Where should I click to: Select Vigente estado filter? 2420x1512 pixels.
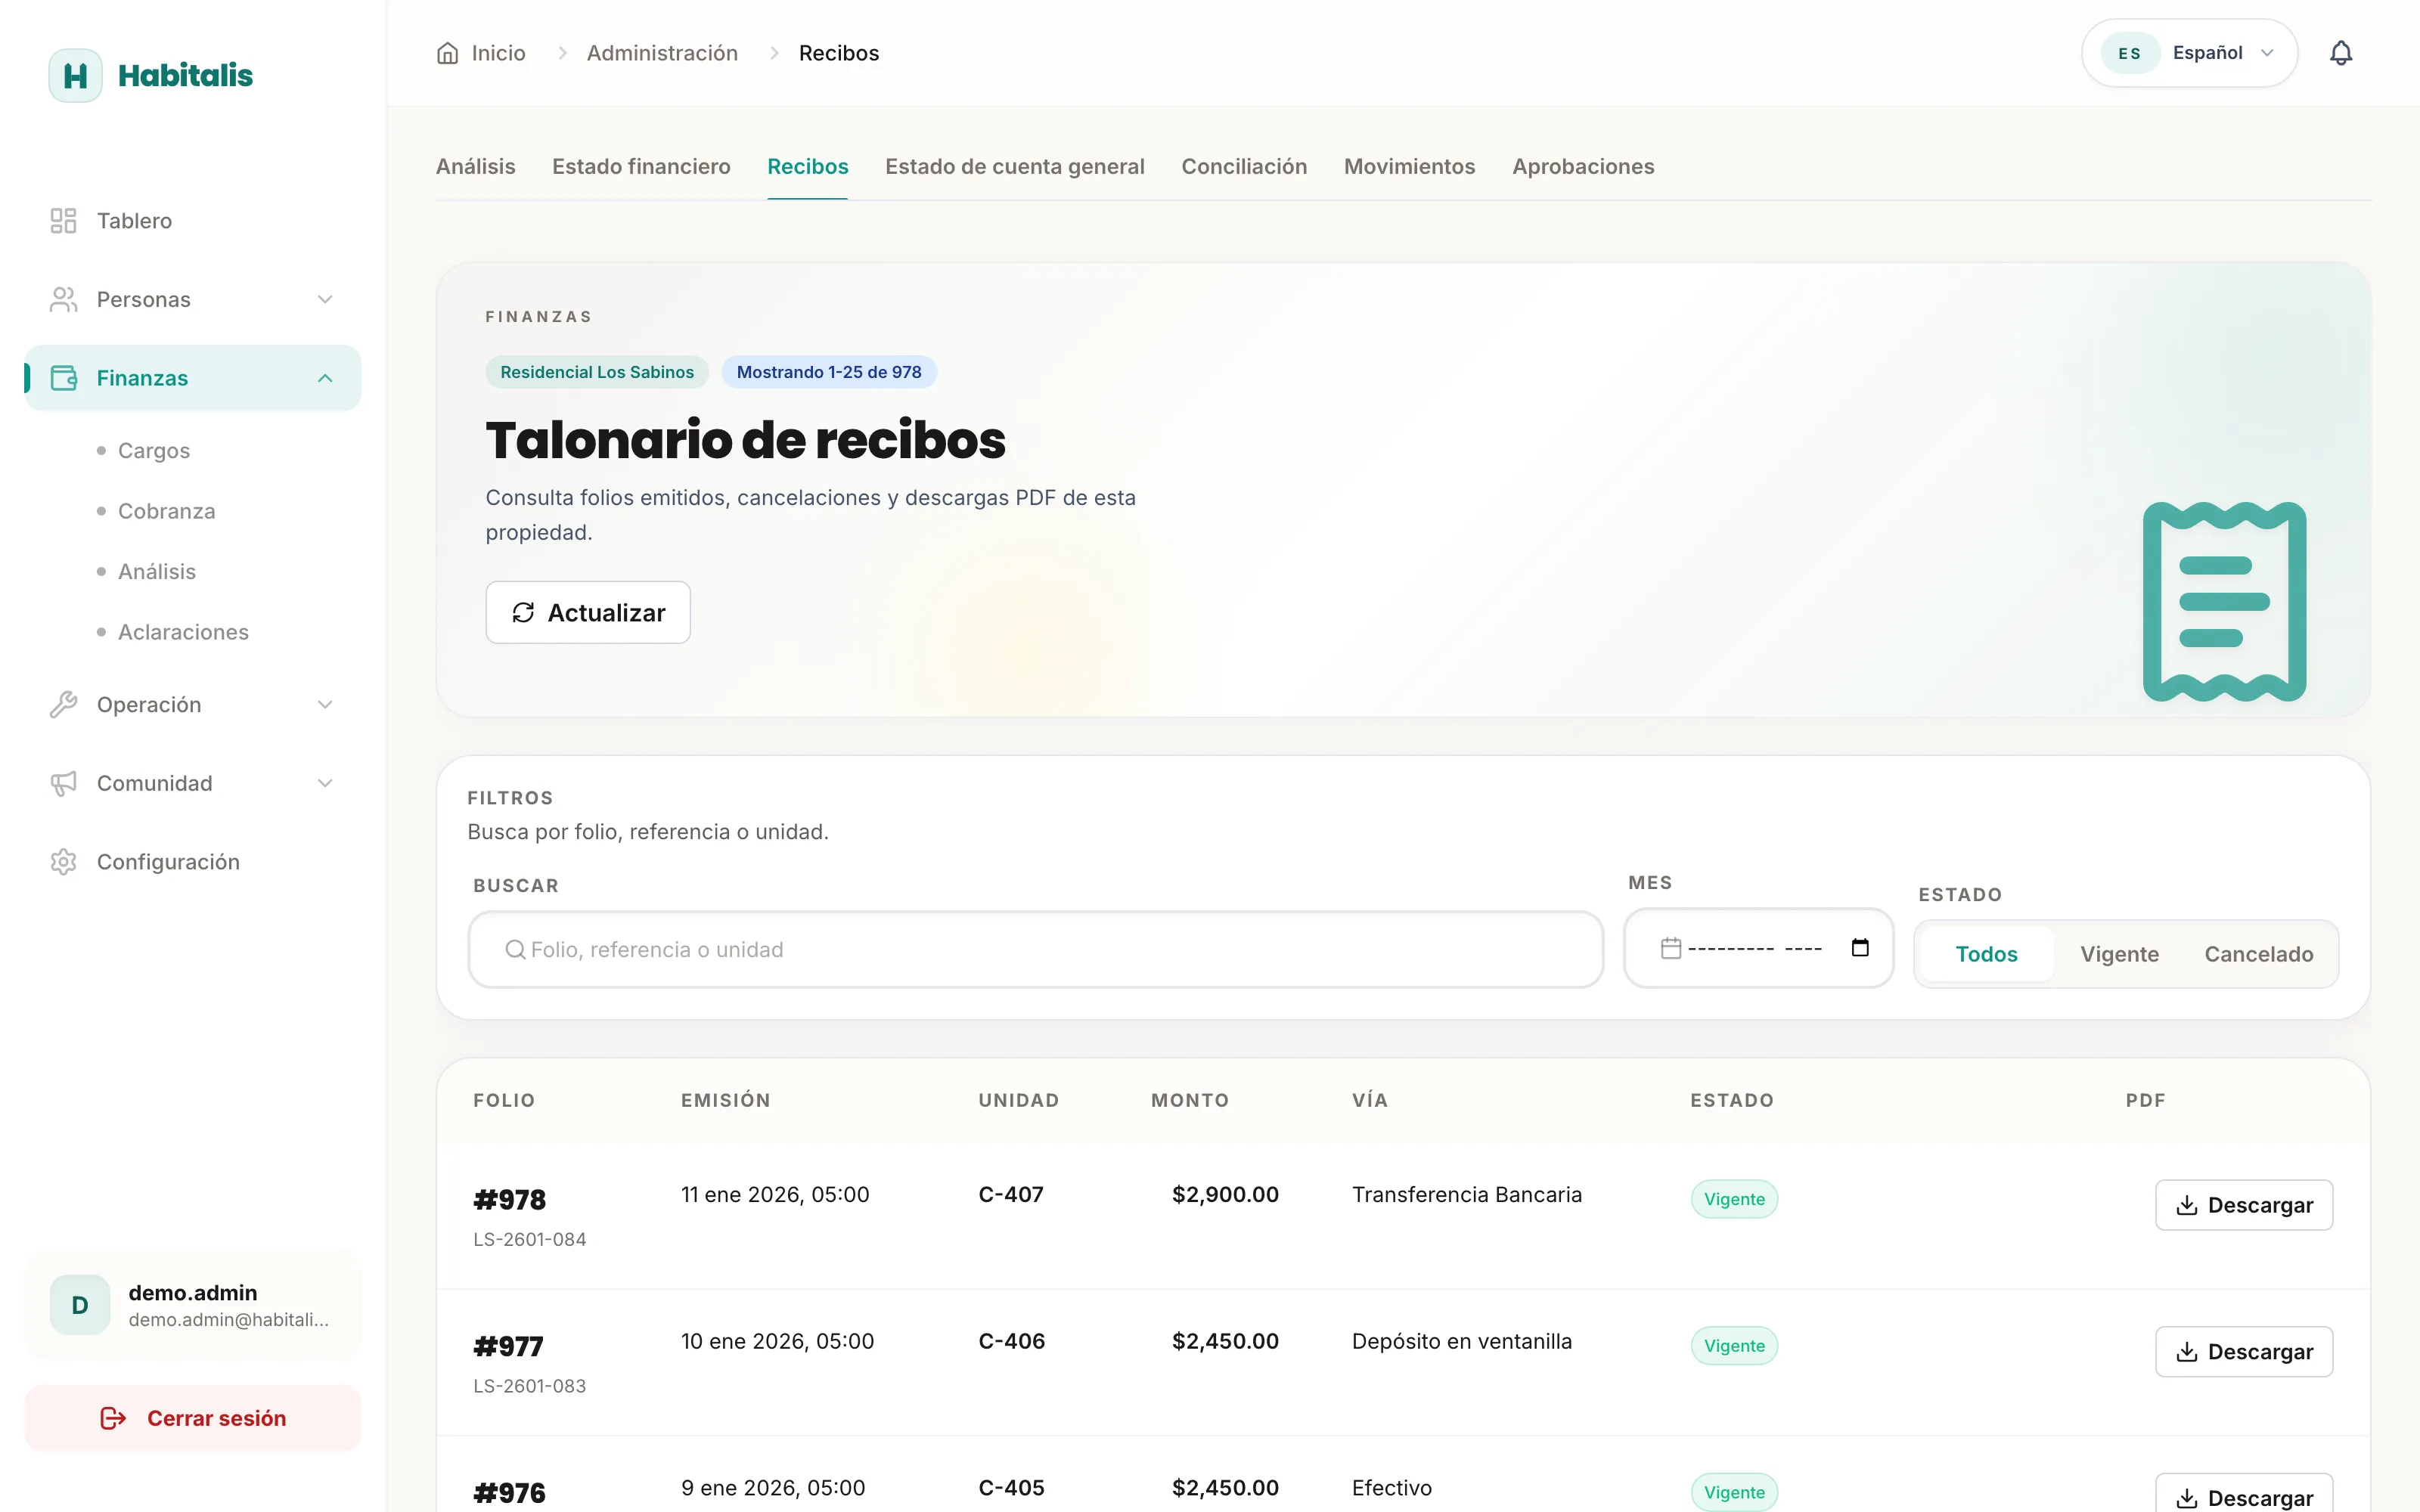pos(2119,954)
